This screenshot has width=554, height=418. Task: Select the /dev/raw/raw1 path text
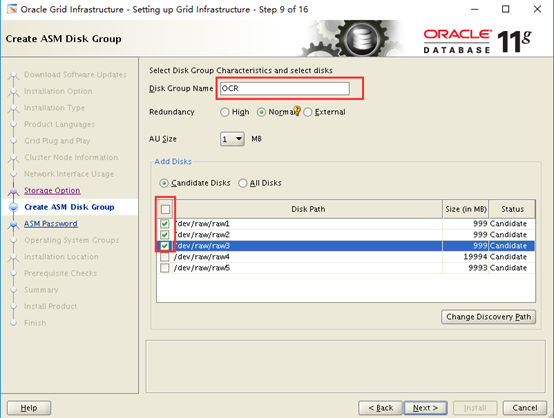202,224
